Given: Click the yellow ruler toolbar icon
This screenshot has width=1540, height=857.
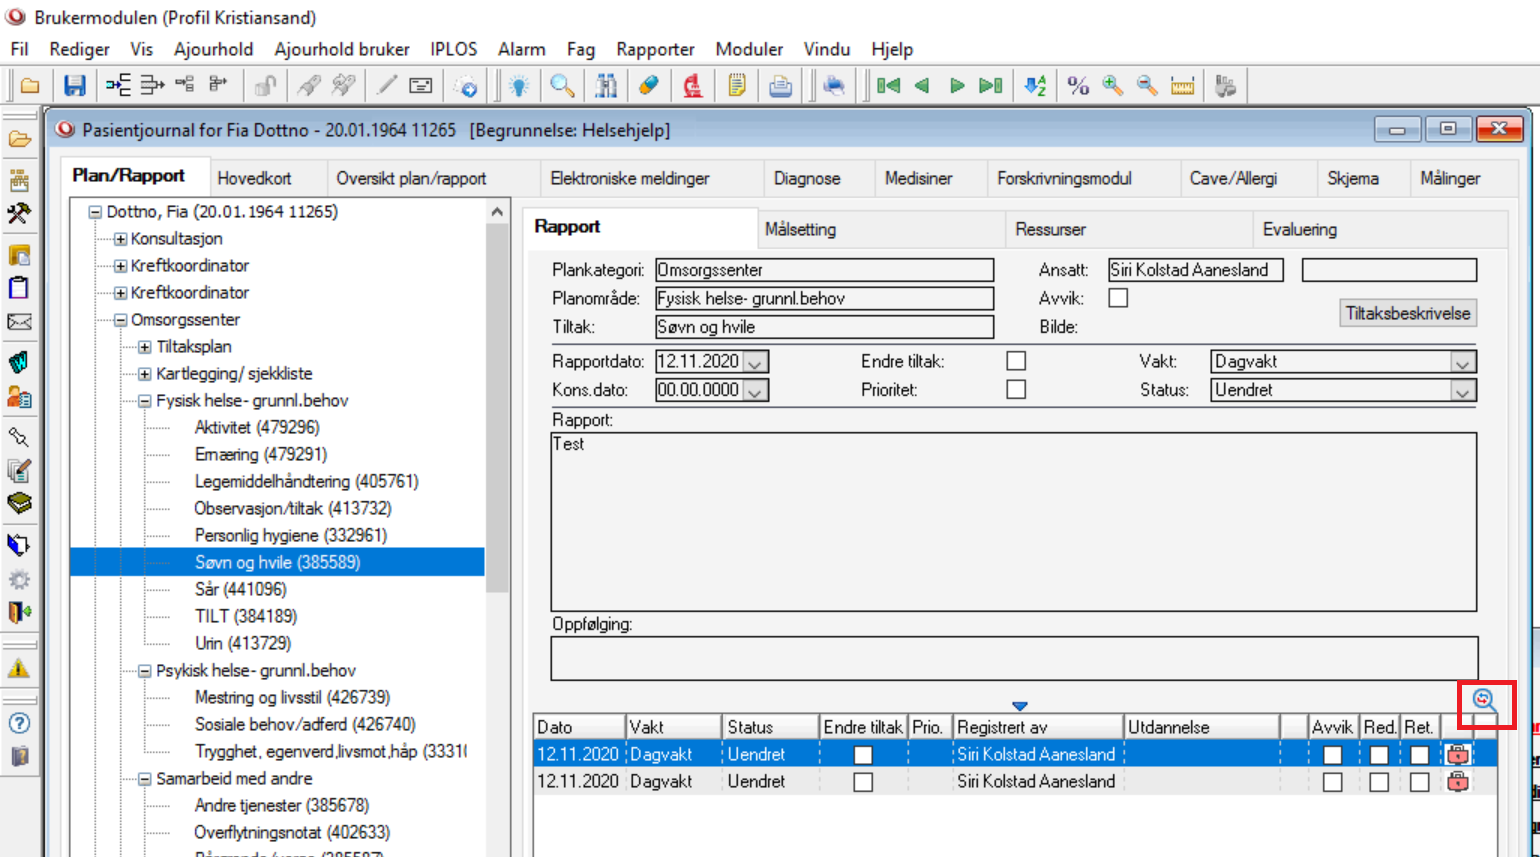Looking at the screenshot, I should (1183, 86).
